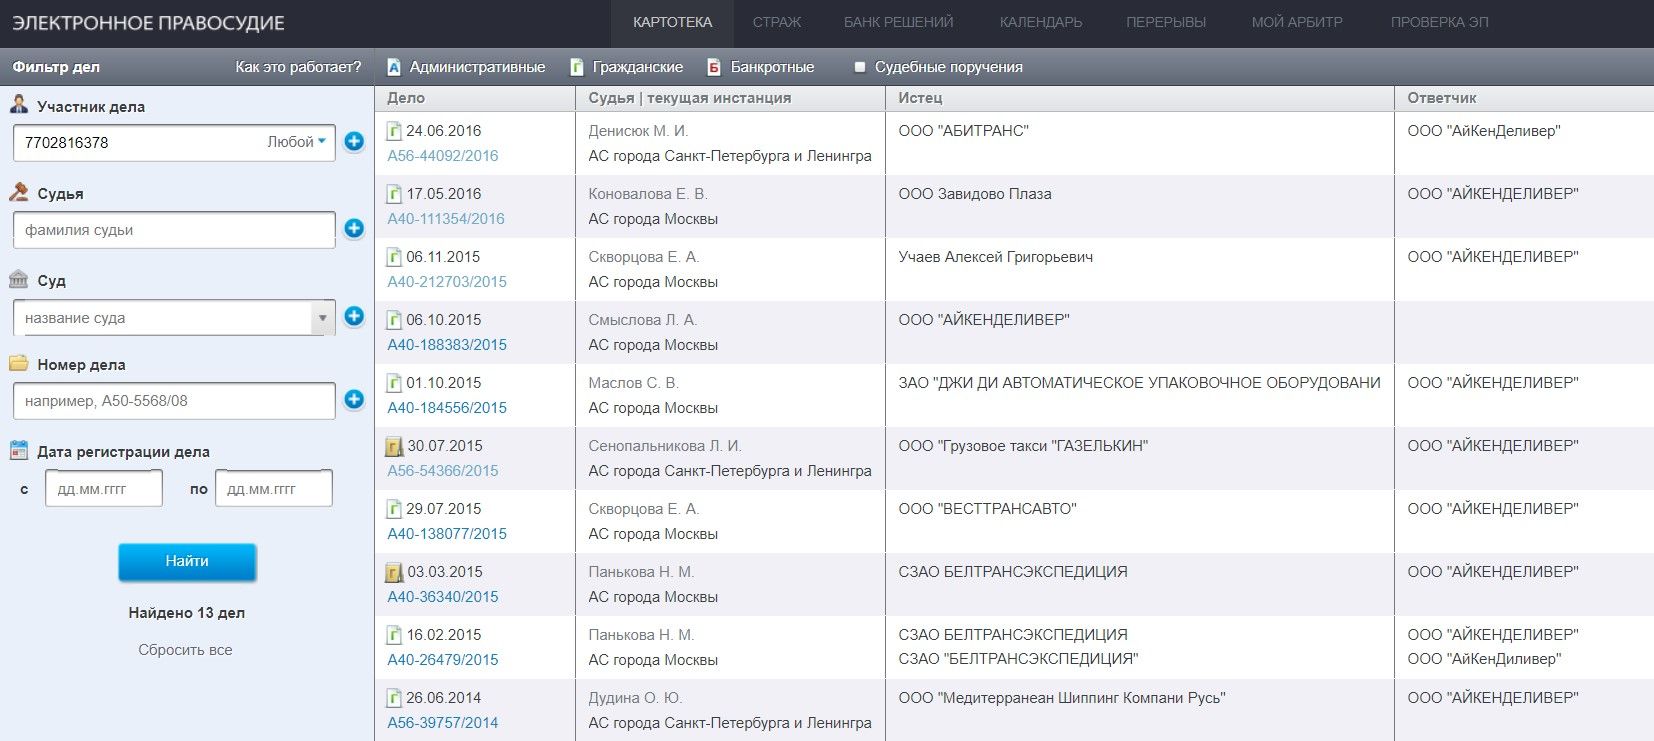The height and width of the screenshot is (741, 1654).
Task: Open case А56-54366/2015
Action: click(443, 471)
